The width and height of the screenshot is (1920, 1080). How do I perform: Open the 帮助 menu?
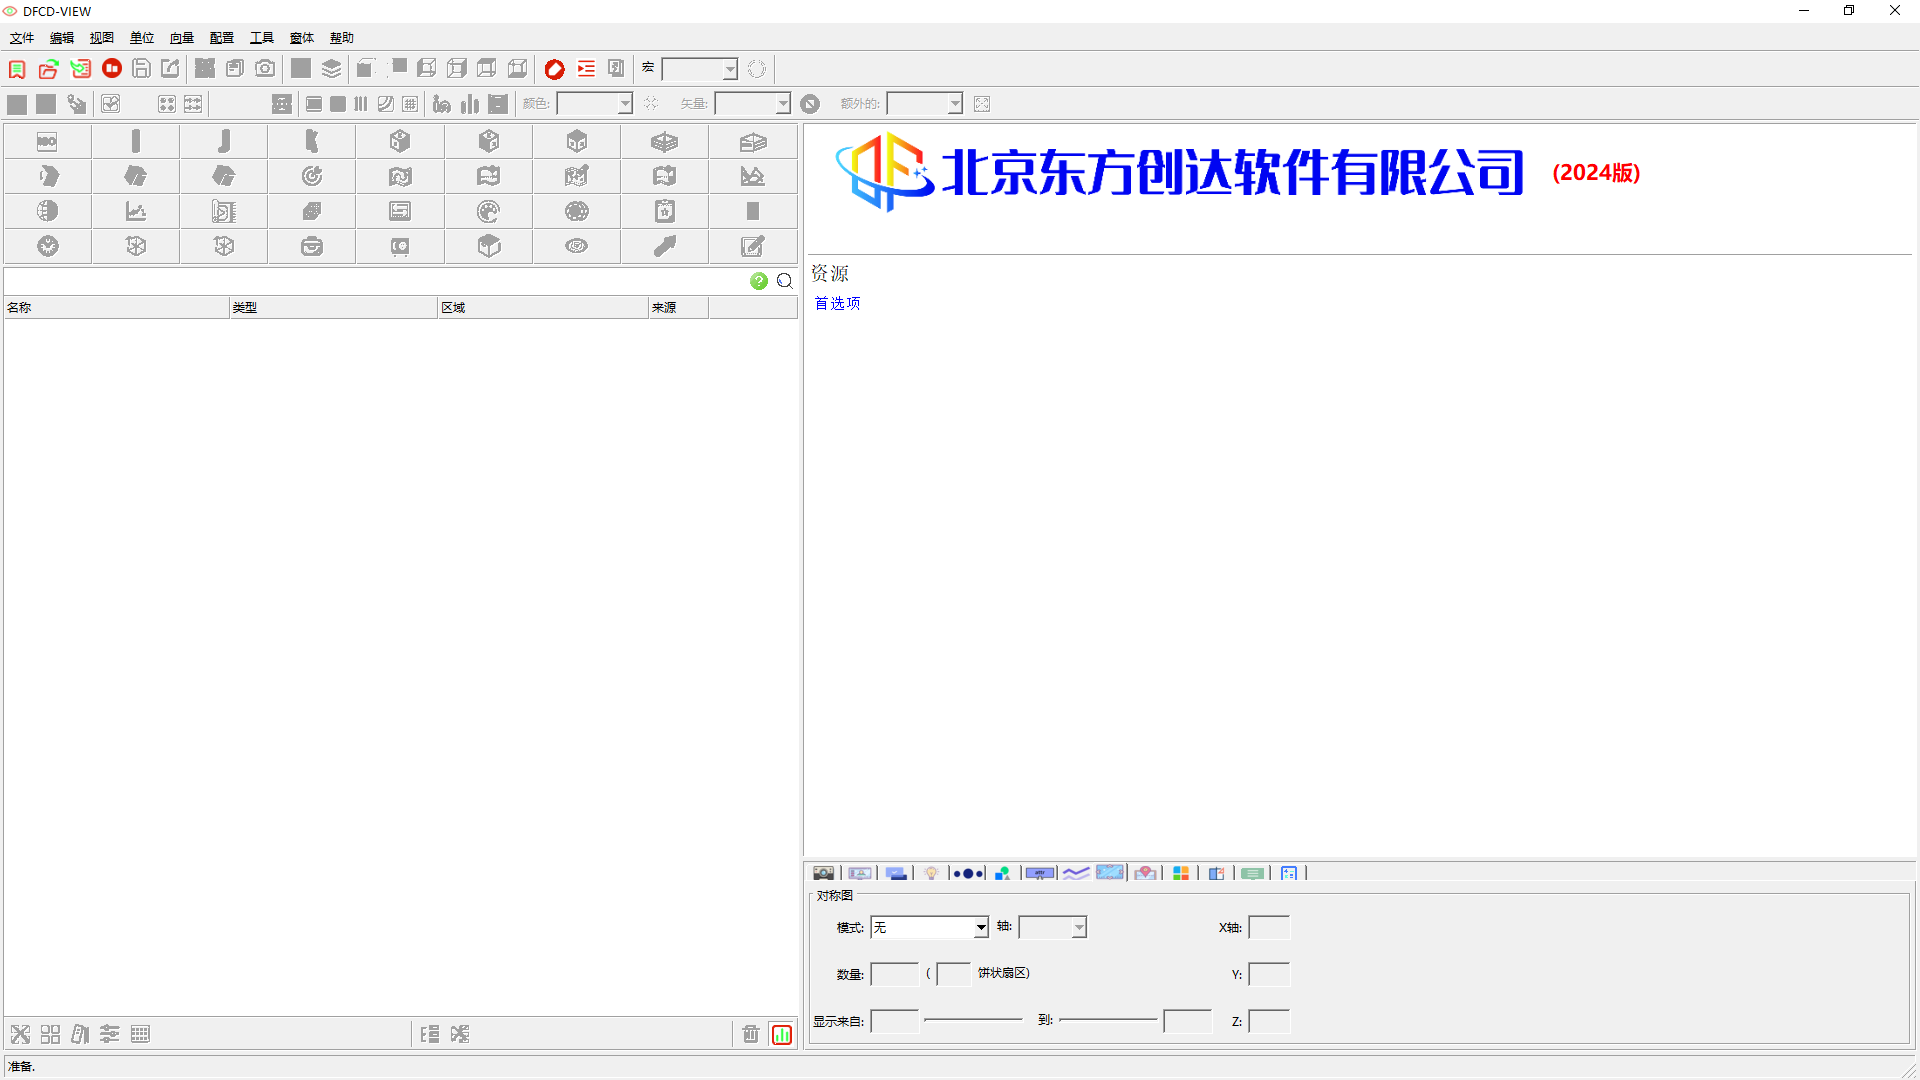[x=342, y=38]
